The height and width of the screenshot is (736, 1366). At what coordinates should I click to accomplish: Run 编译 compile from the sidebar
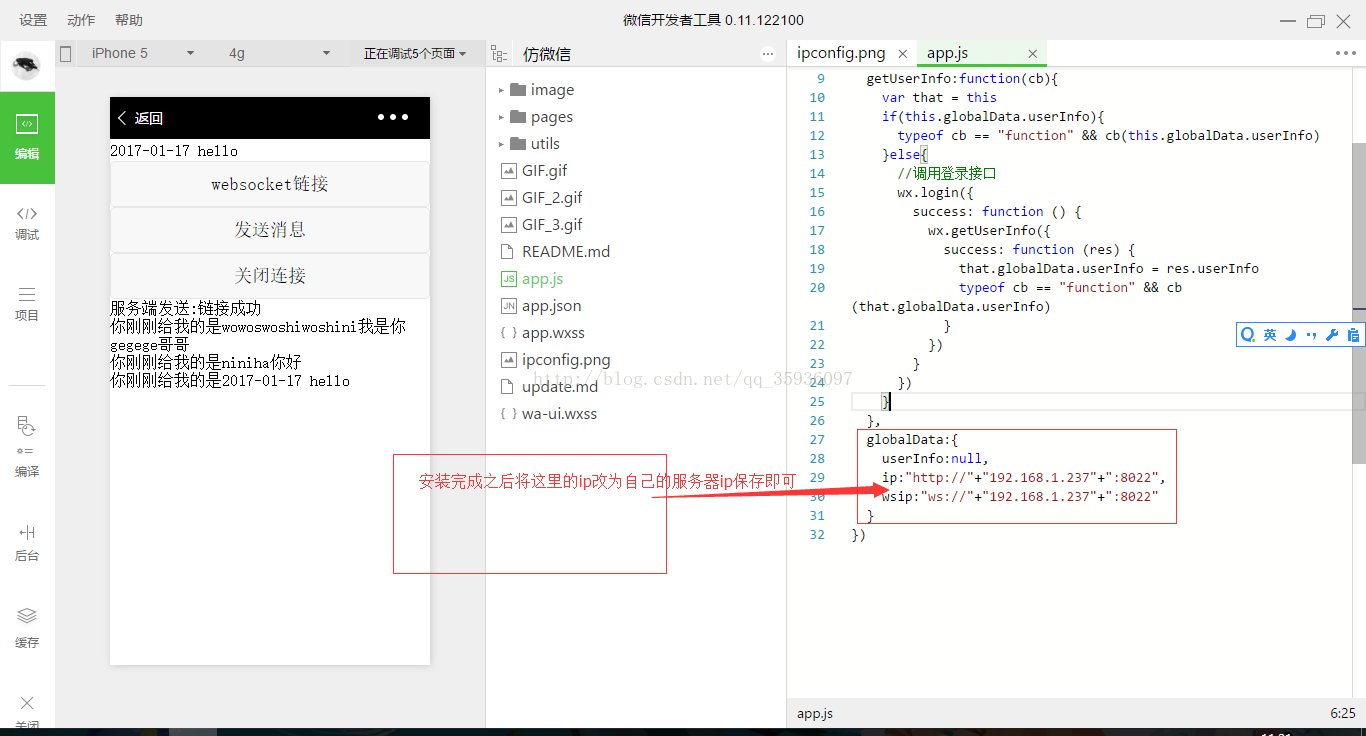click(27, 446)
